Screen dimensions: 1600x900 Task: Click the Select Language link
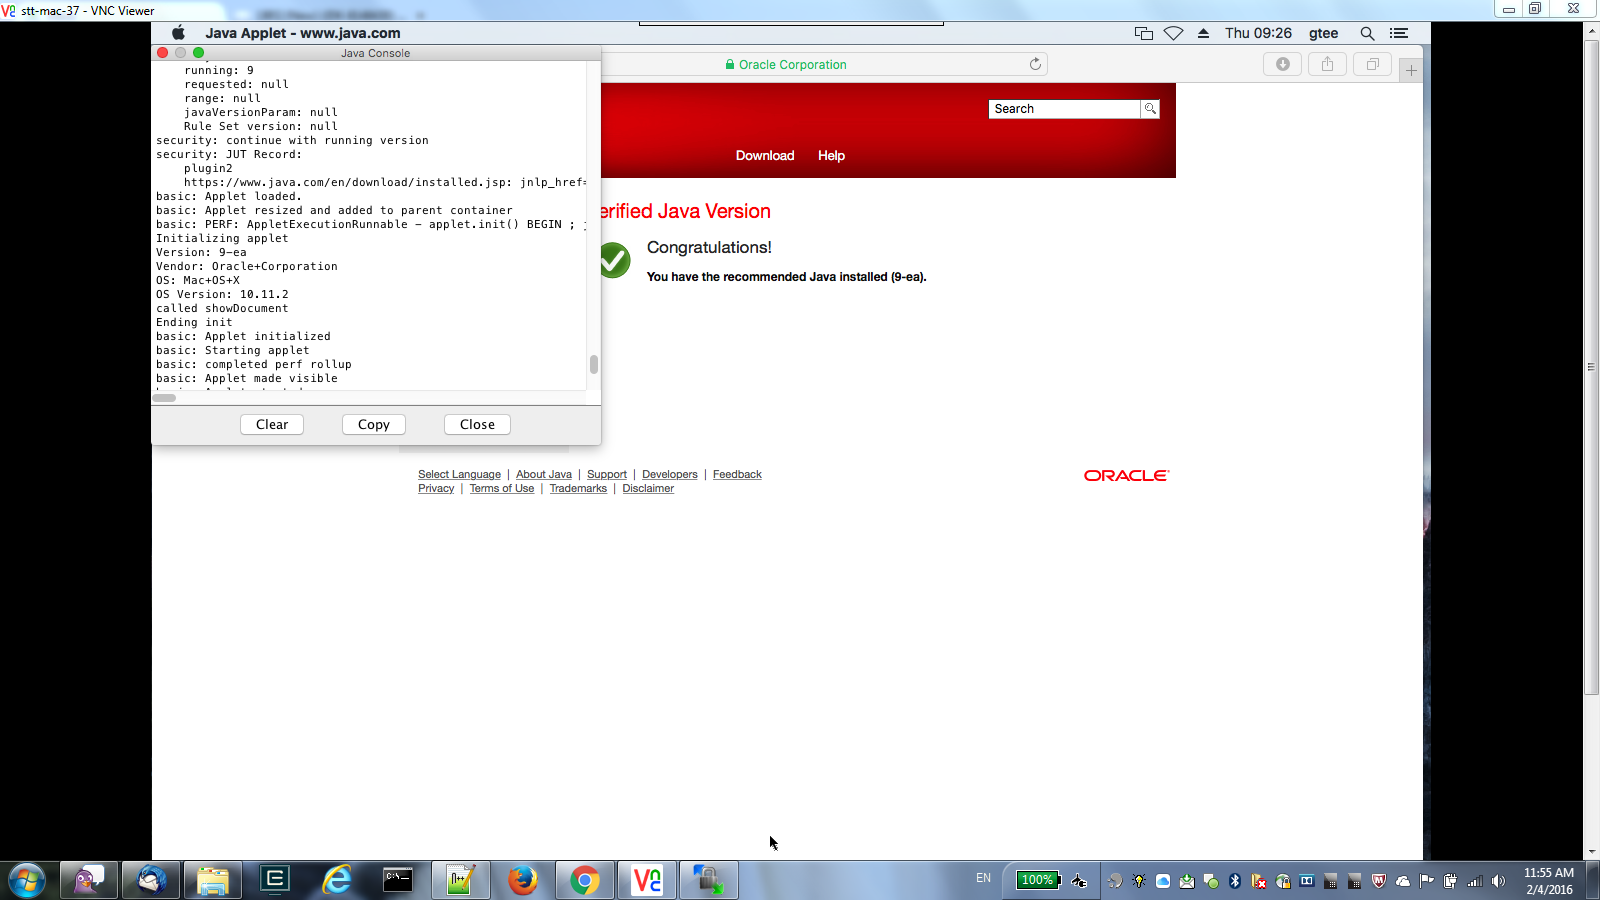click(x=459, y=475)
